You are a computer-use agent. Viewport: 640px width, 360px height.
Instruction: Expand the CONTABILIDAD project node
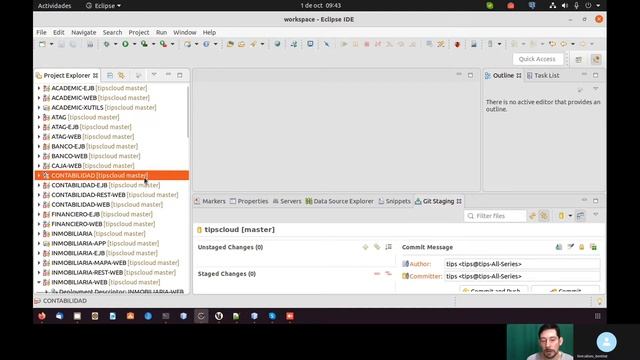(39, 176)
